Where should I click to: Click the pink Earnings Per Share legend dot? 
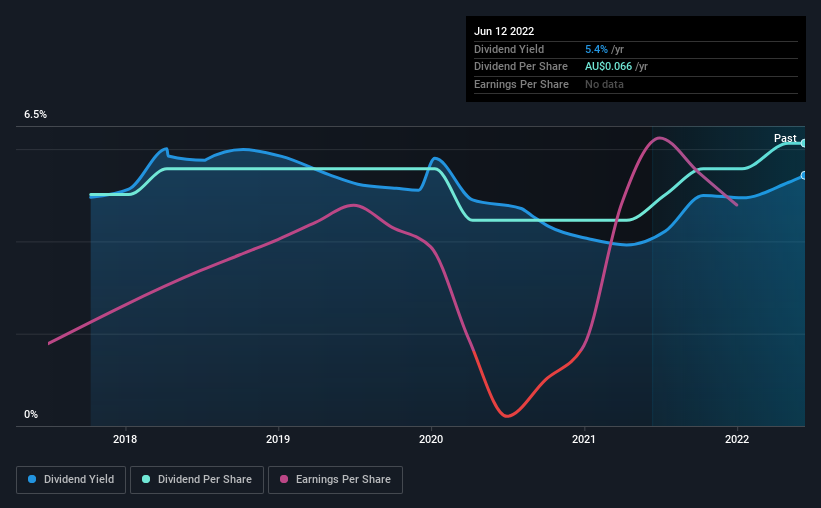pyautogui.click(x=284, y=479)
